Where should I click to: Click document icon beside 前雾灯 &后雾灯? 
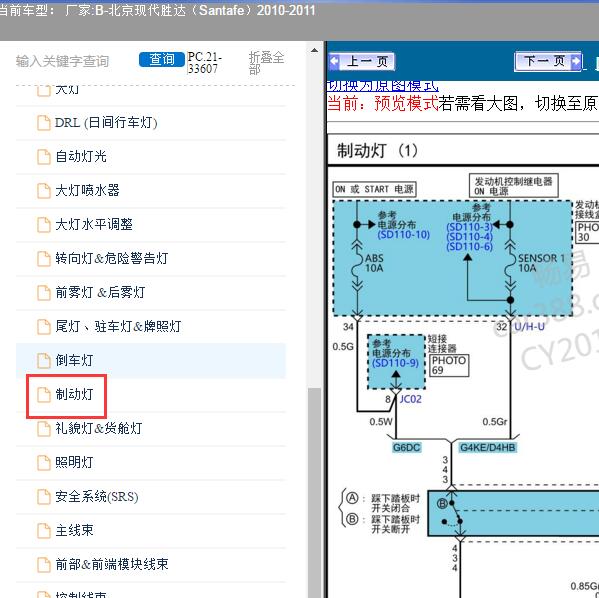tap(44, 293)
